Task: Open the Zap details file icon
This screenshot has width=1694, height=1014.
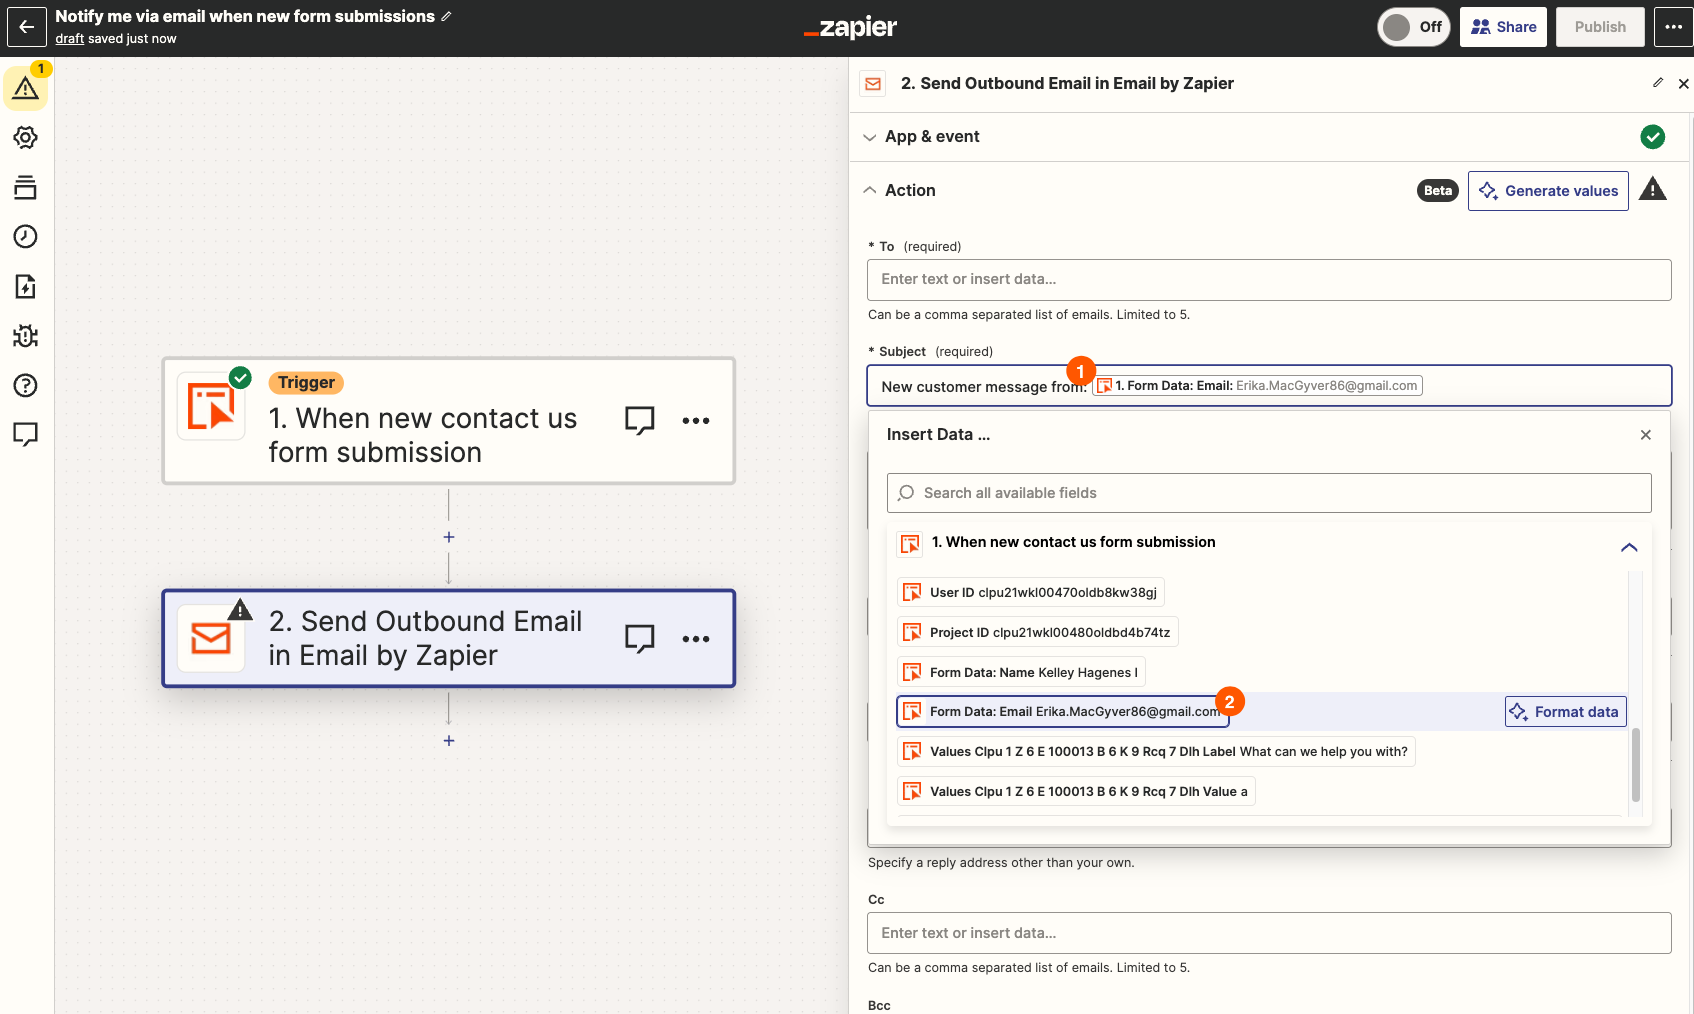Action: (26, 287)
